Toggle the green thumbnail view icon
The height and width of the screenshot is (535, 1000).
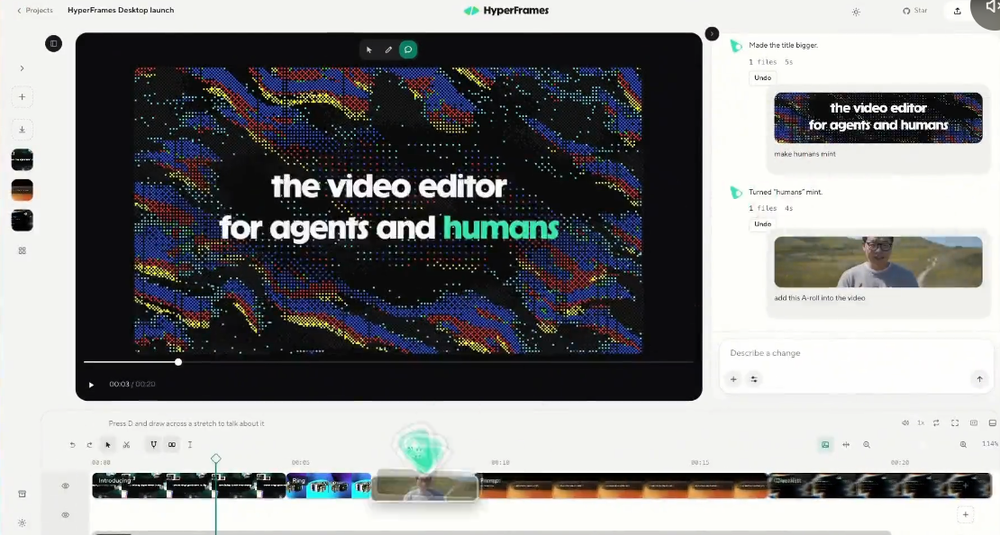click(825, 445)
